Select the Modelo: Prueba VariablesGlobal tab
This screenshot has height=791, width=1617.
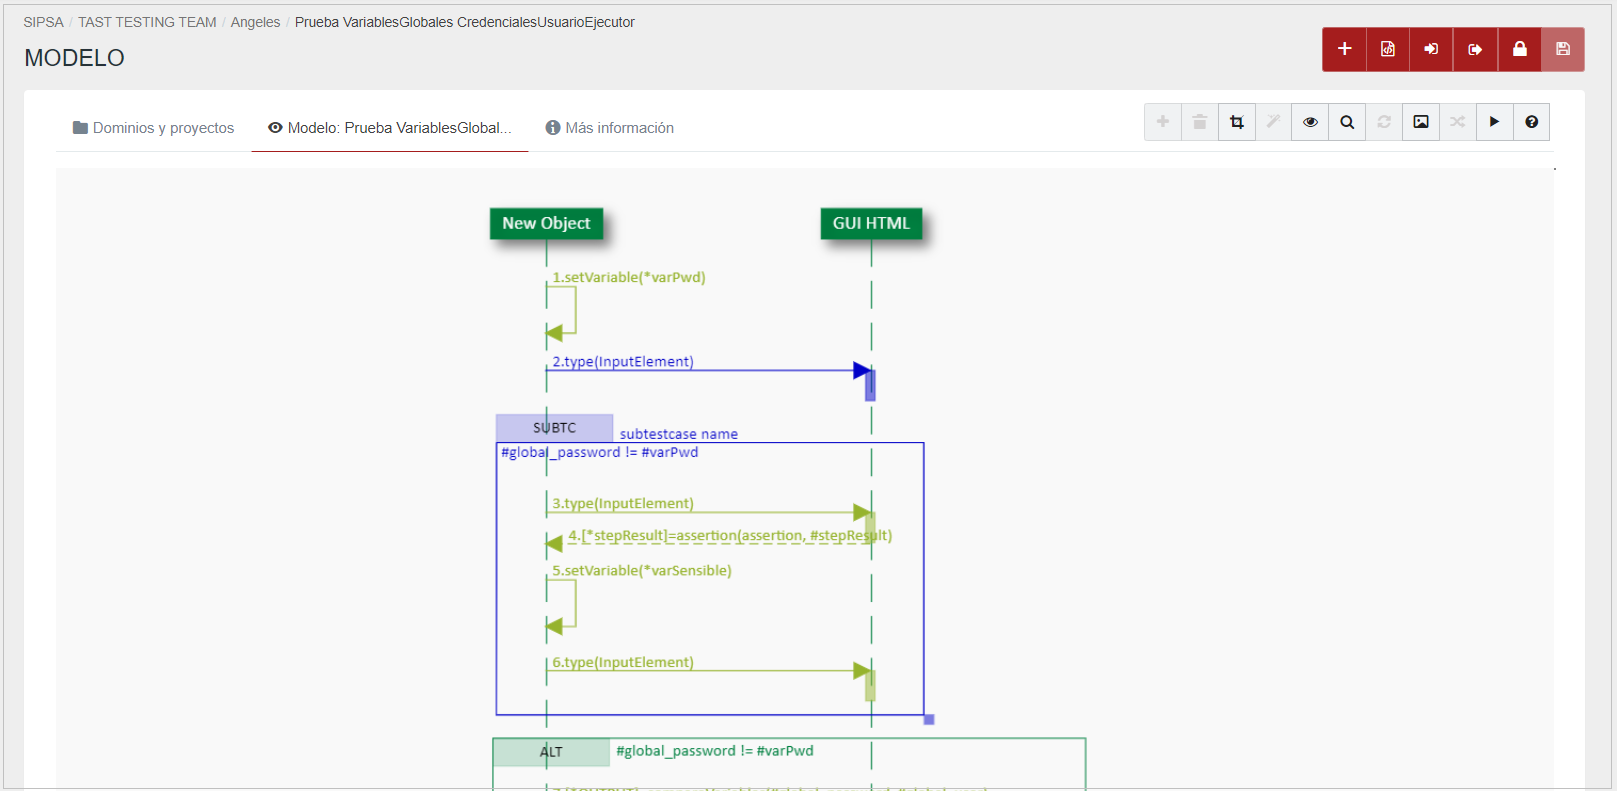(x=389, y=128)
